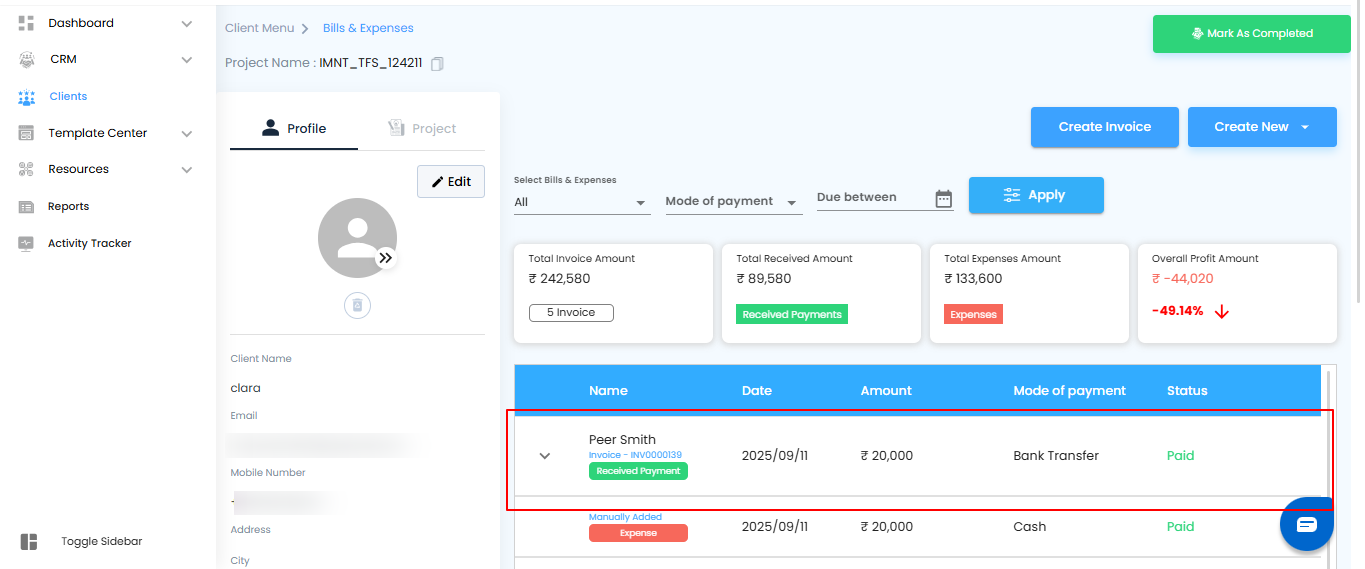Expand the CRM sidebar section

point(186,60)
